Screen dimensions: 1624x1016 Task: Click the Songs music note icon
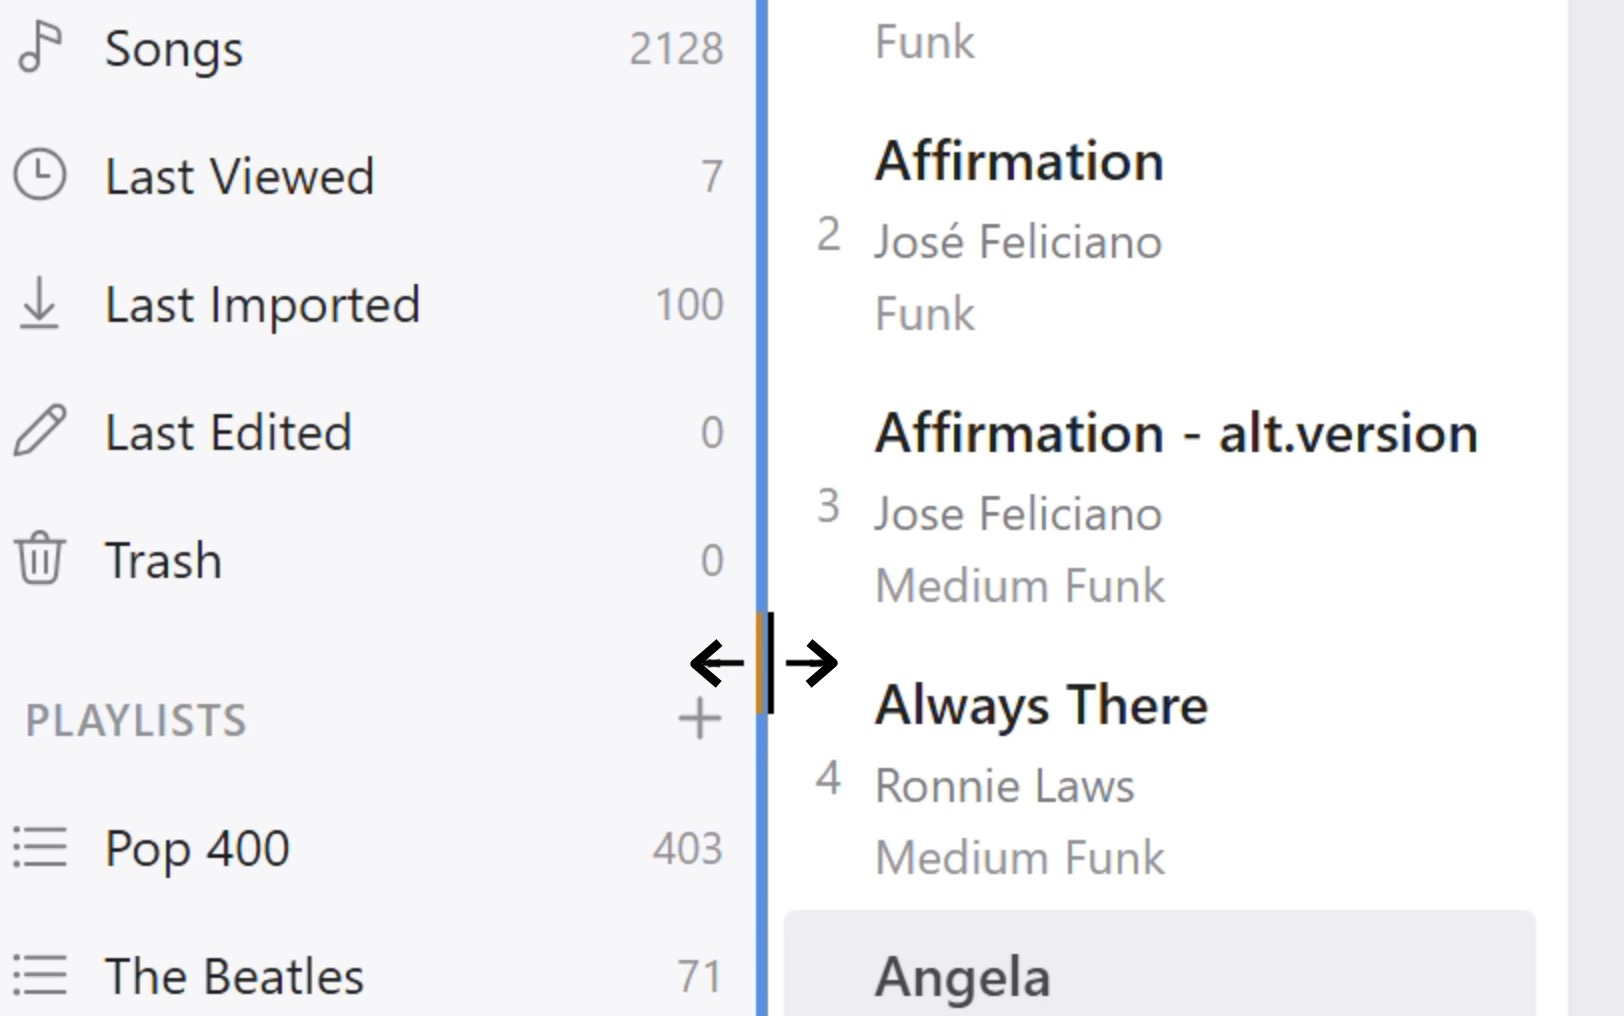pos(40,48)
